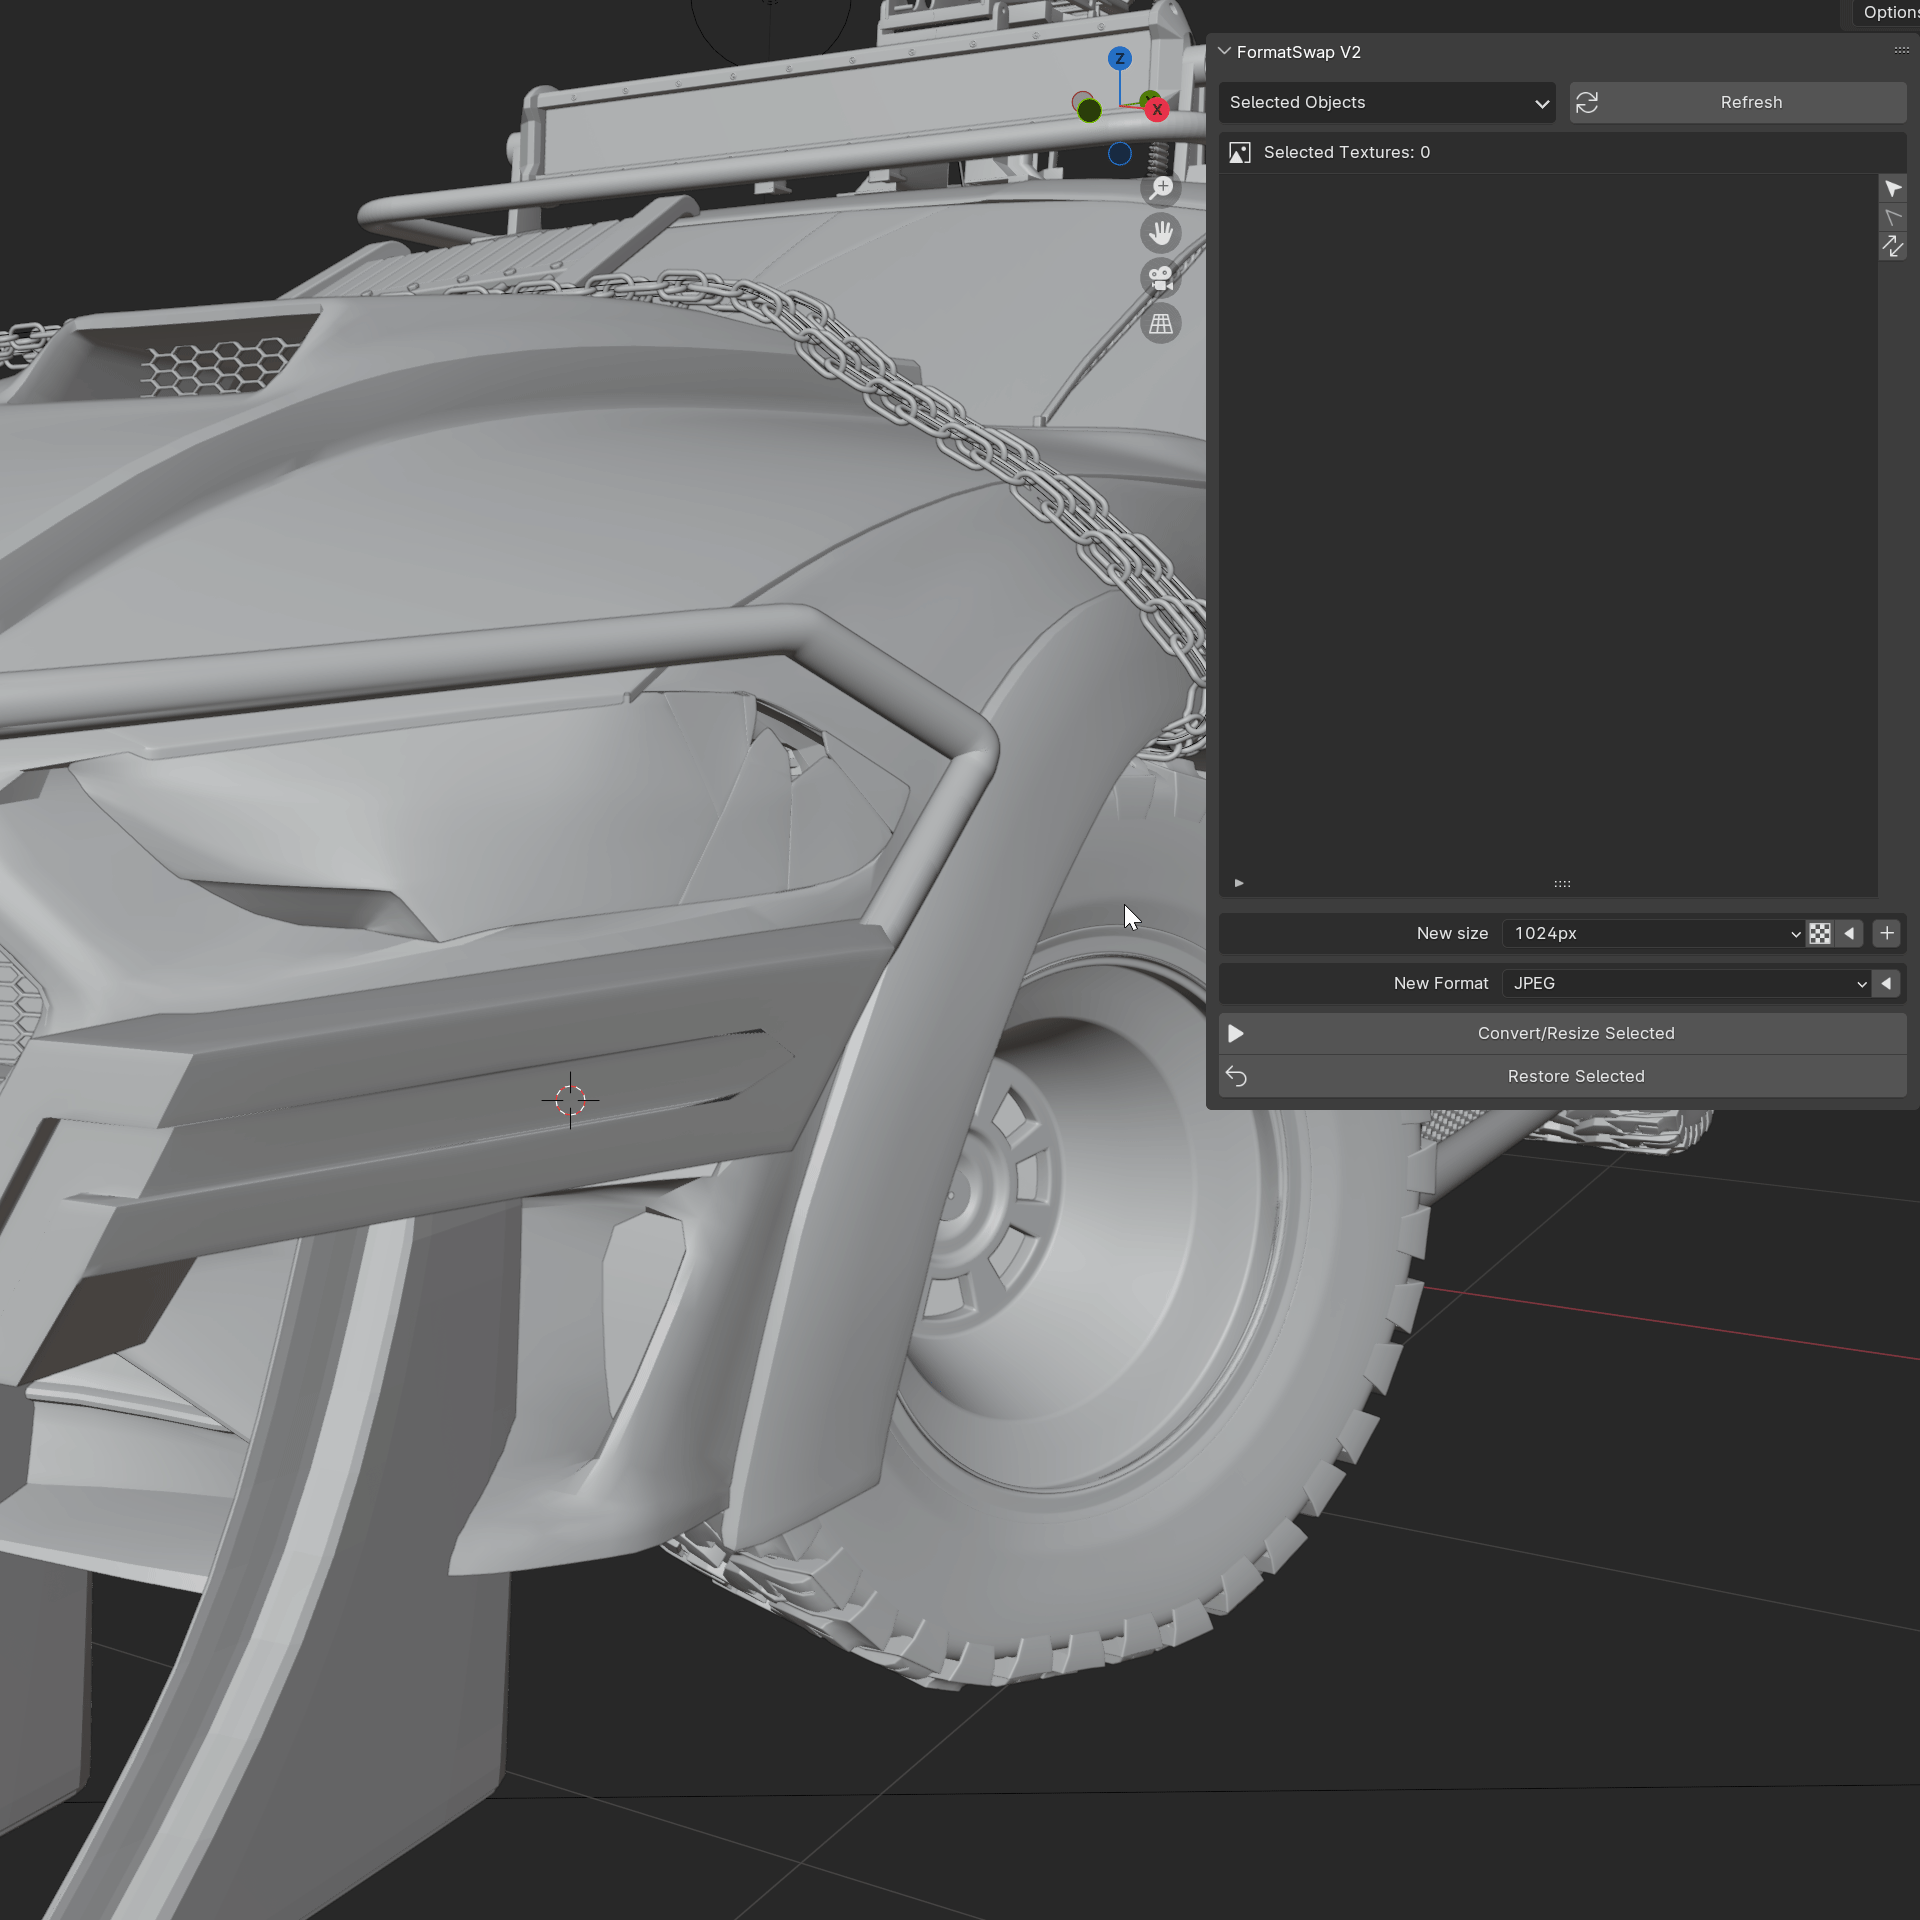Click the "Selected Textures: 0" label
Image resolution: width=1920 pixels, height=1920 pixels.
coord(1346,152)
